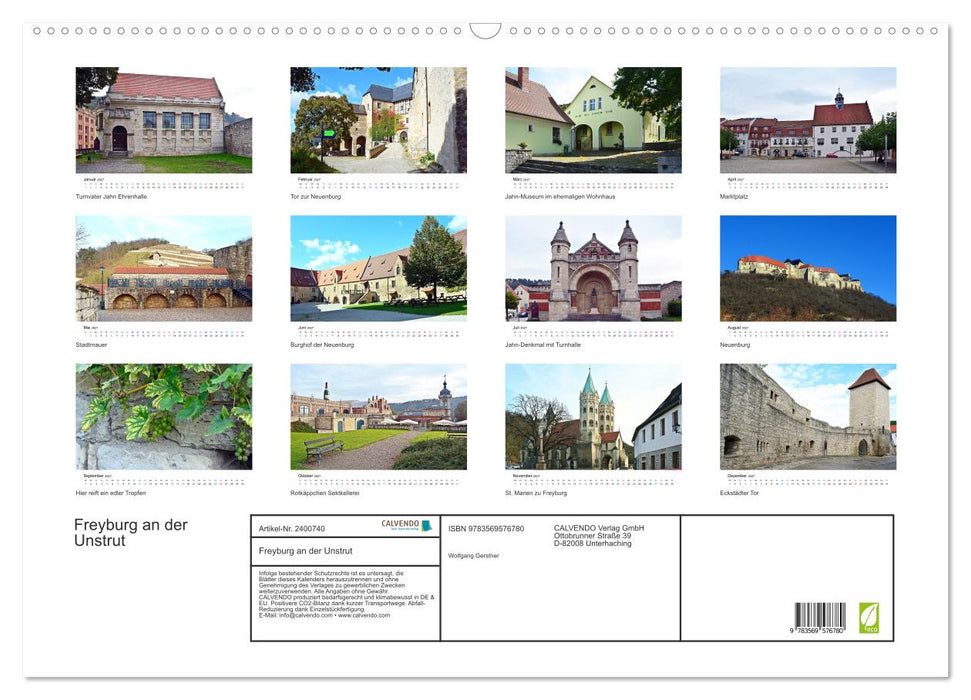This screenshot has width=971, height=700.
Task: Click boxed title 'Freyburg an der Unstrut'
Action: click(305, 551)
